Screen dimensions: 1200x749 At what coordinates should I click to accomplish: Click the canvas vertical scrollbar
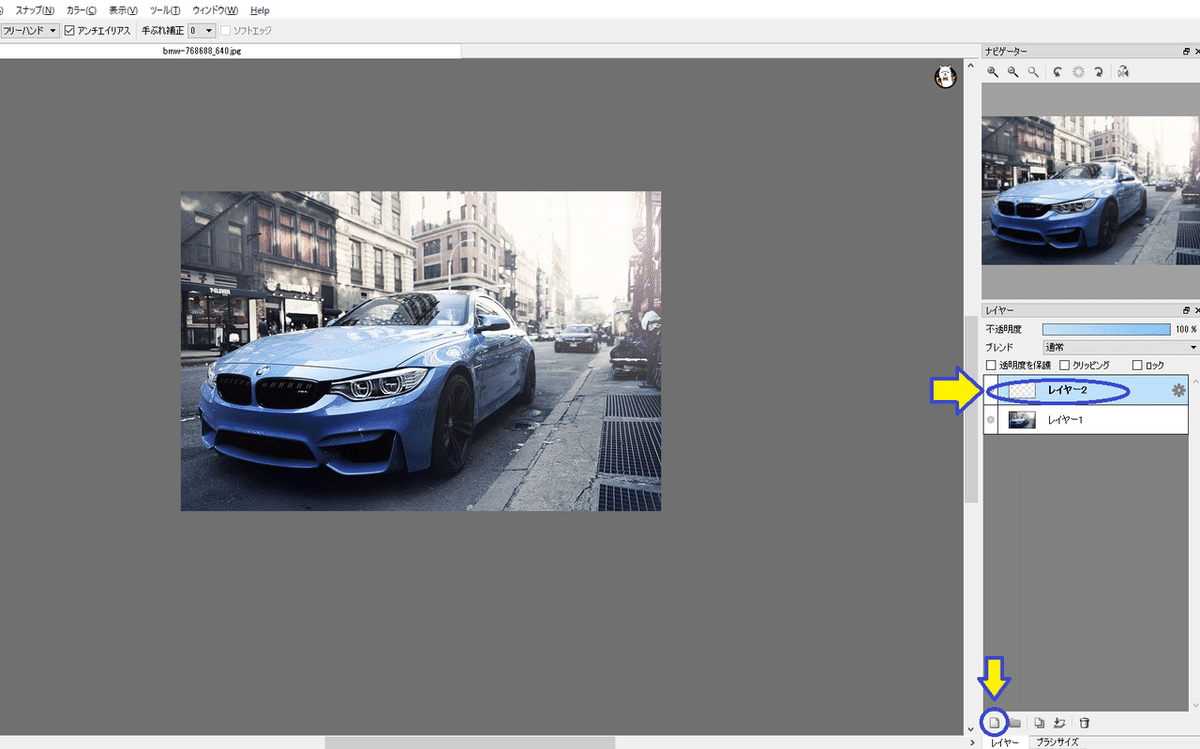point(970,410)
